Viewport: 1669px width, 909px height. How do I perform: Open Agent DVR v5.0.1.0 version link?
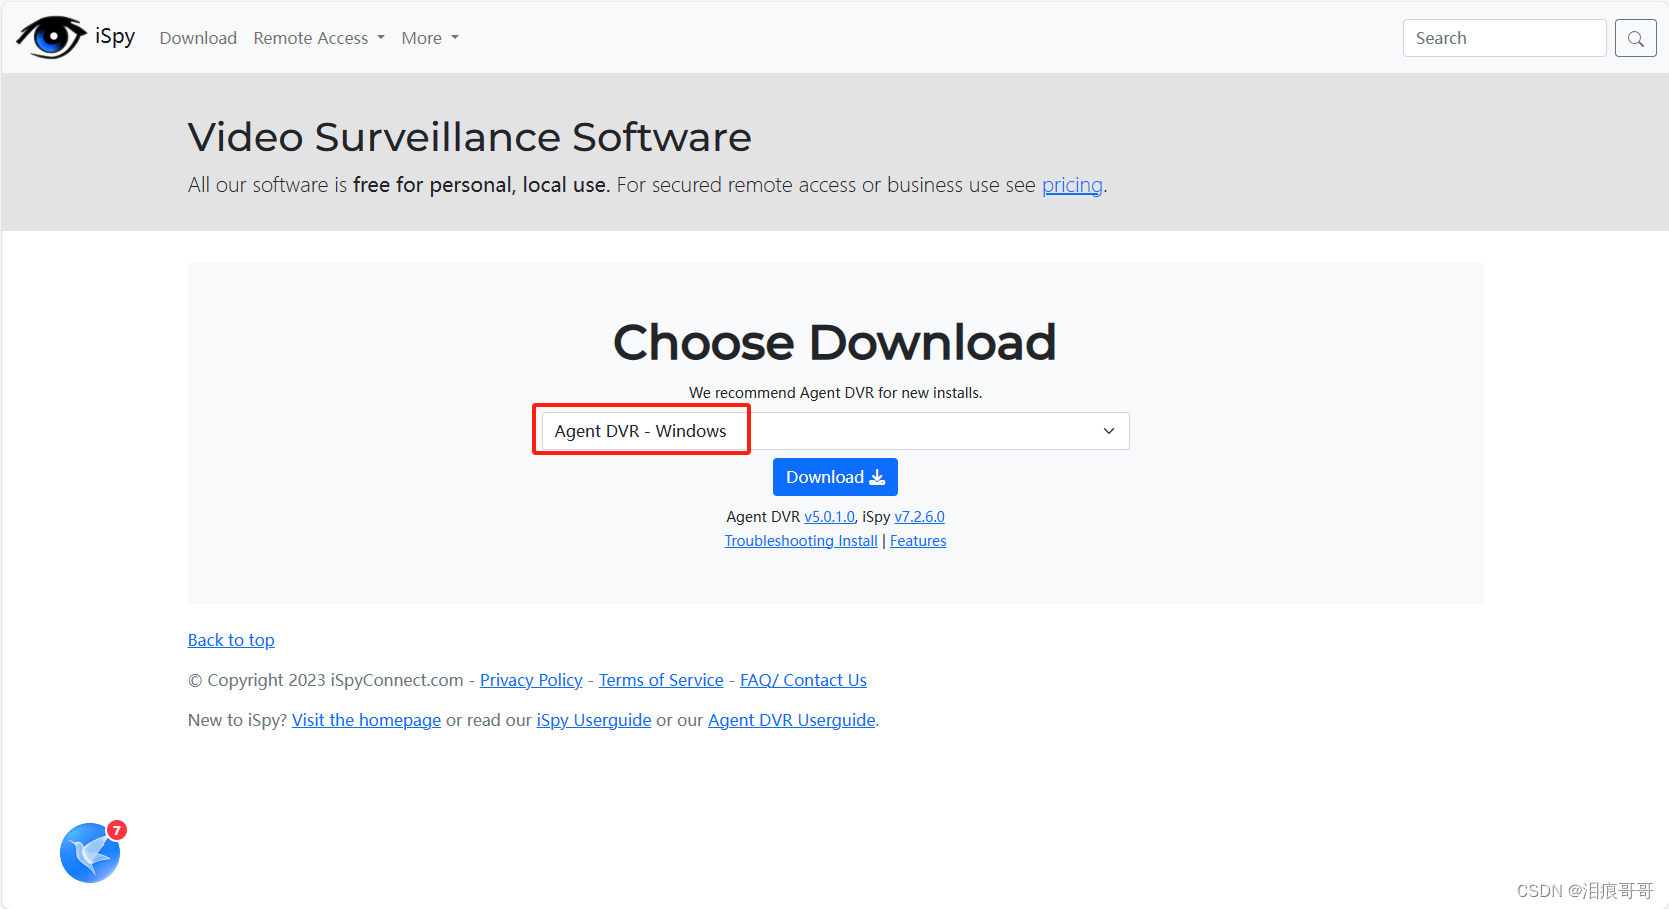coord(829,517)
